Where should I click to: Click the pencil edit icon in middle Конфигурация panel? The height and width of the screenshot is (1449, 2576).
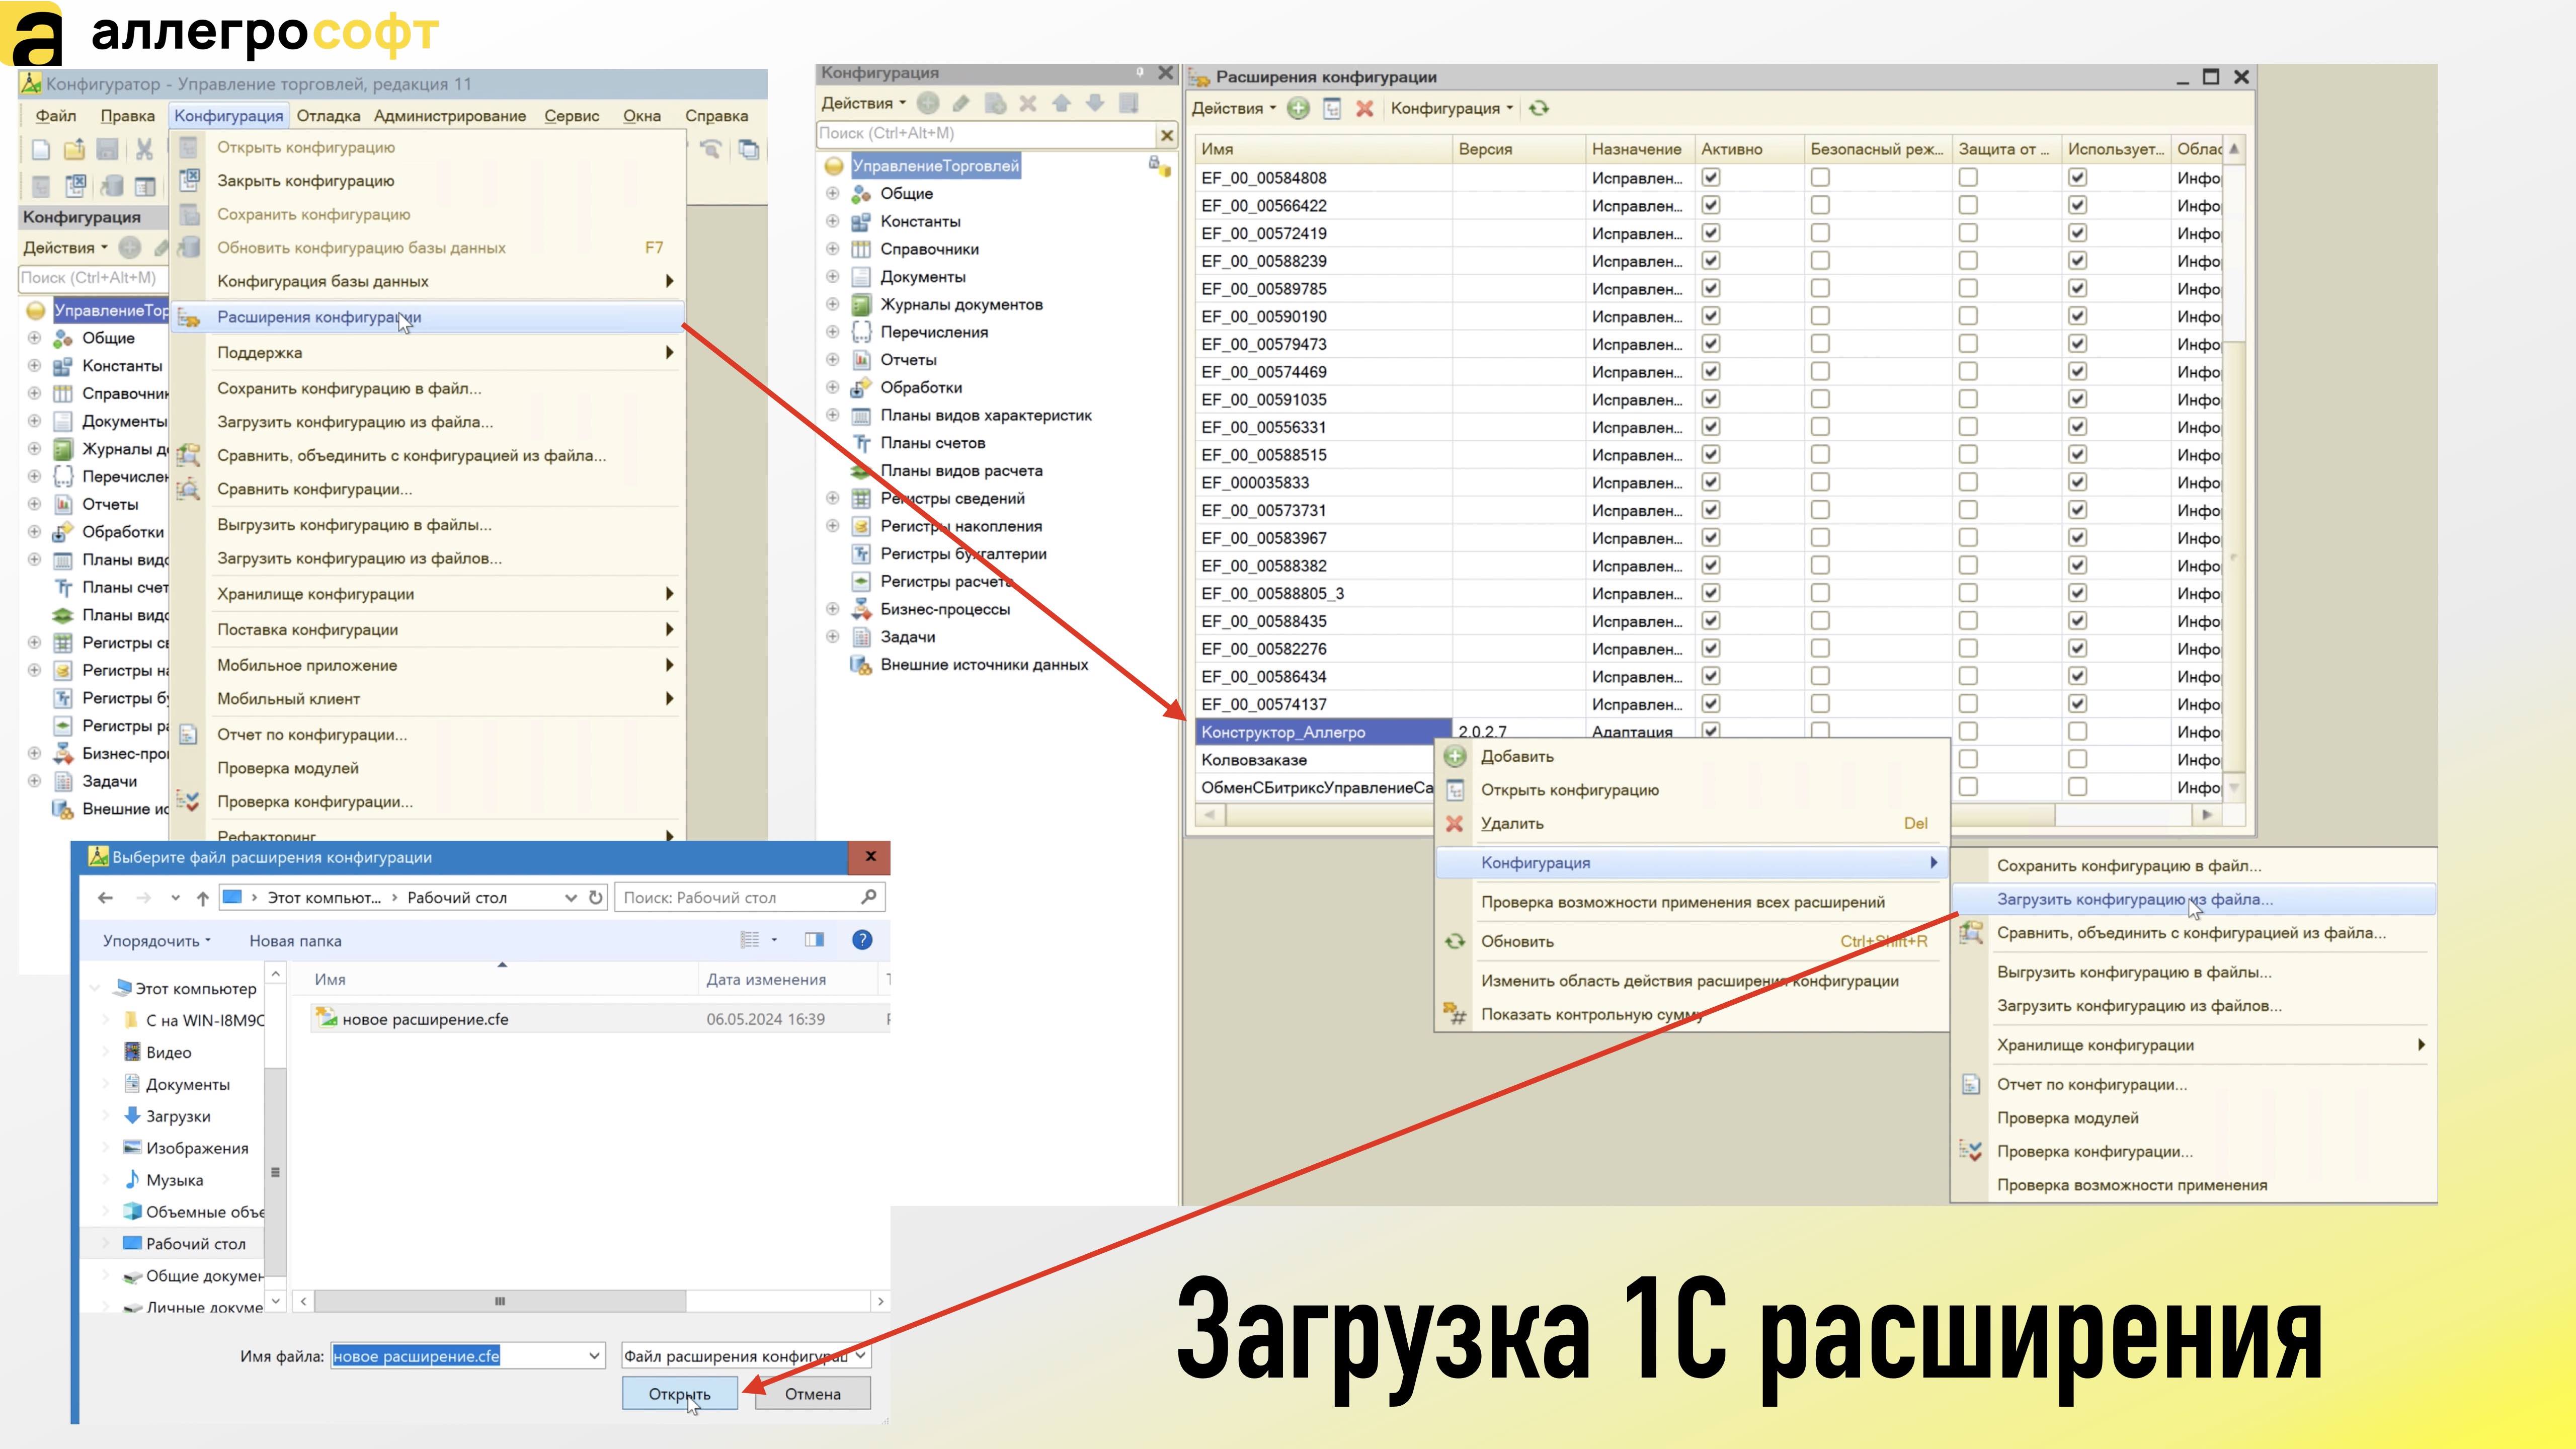click(961, 103)
